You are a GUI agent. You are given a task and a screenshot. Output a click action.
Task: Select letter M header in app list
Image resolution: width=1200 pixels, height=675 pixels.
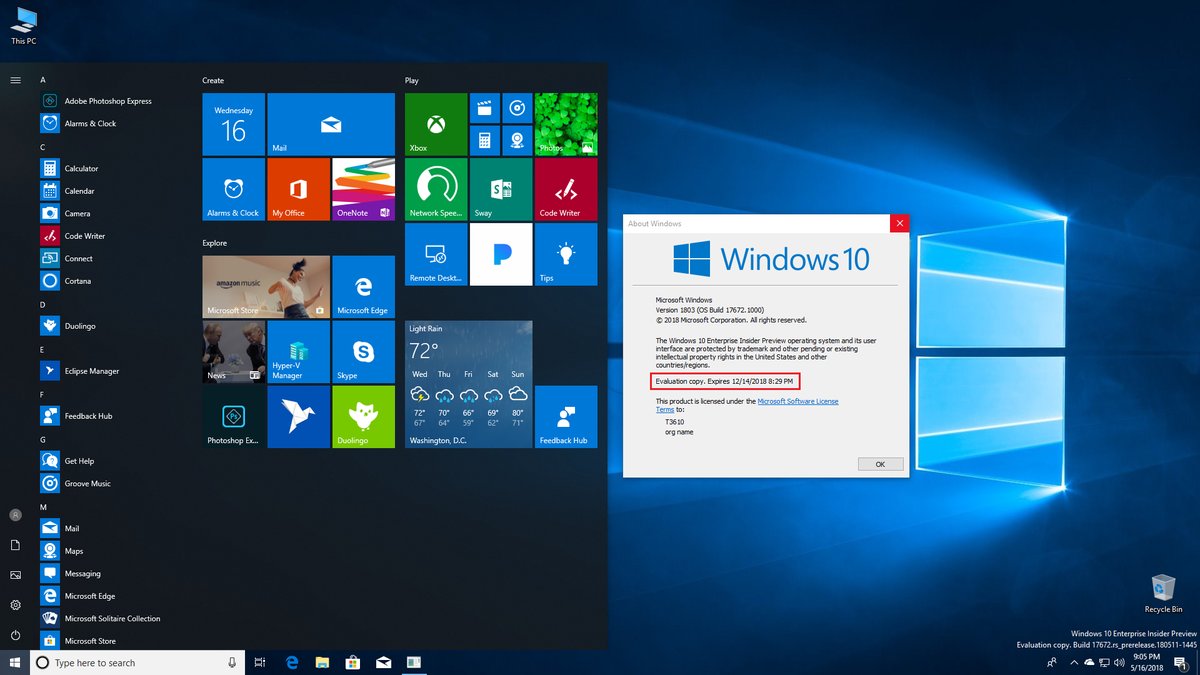tap(44, 507)
